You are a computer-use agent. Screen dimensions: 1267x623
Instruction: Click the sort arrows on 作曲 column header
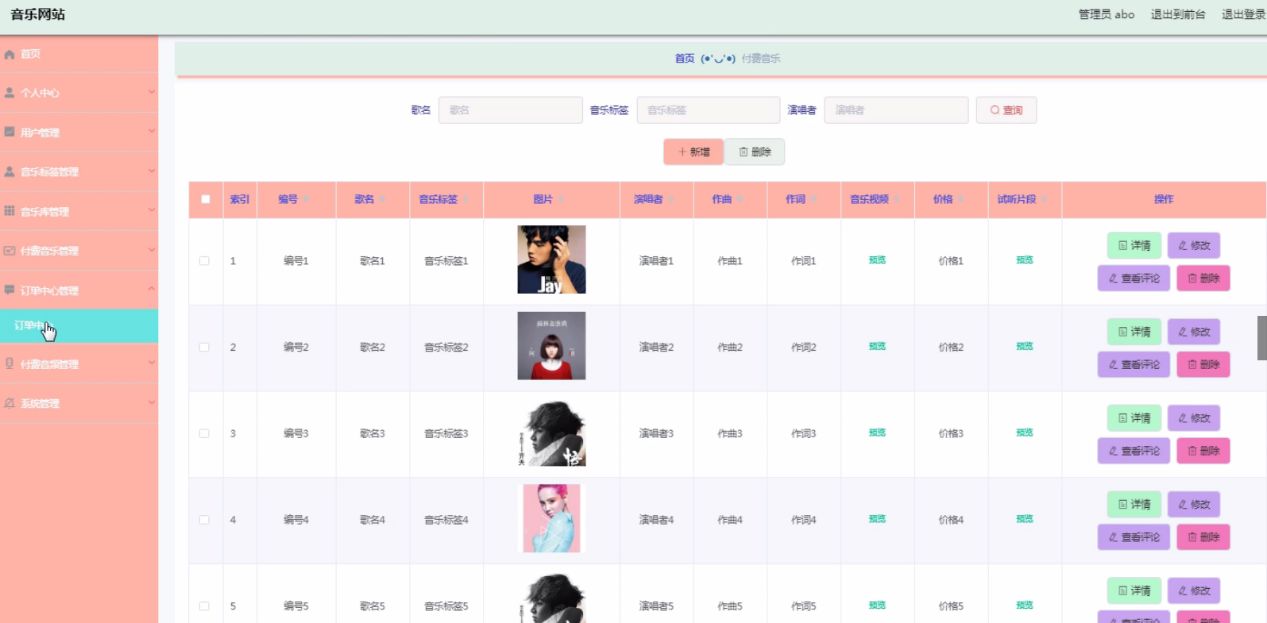(741, 200)
